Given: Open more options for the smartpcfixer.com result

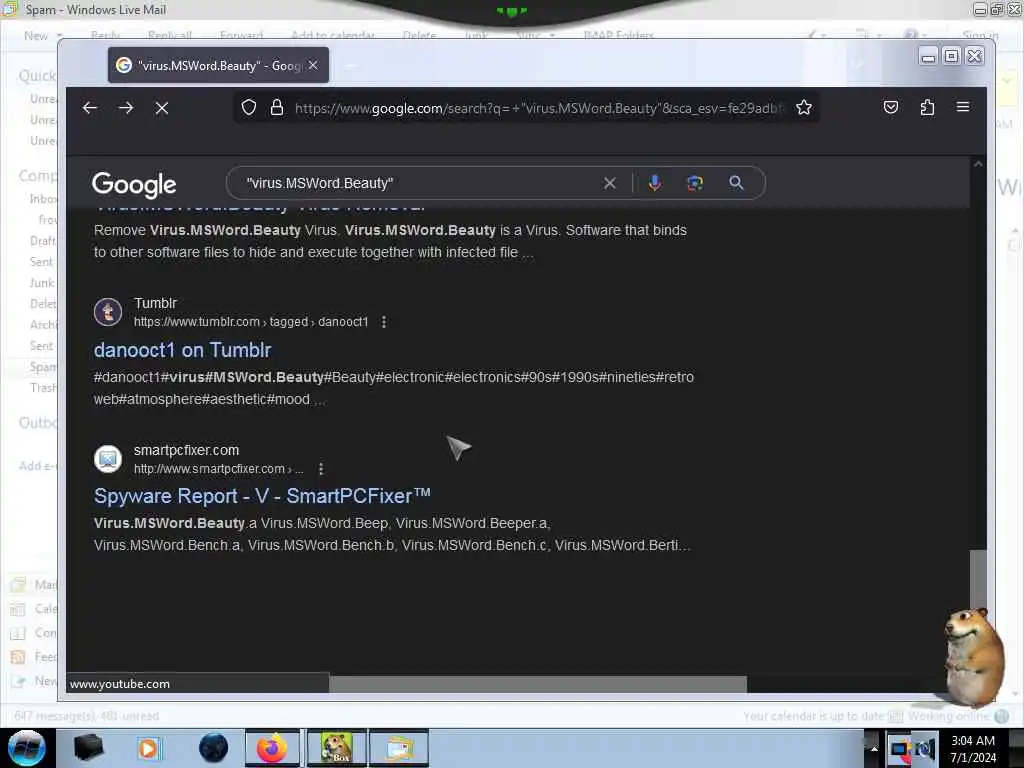Looking at the screenshot, I should coord(321,469).
